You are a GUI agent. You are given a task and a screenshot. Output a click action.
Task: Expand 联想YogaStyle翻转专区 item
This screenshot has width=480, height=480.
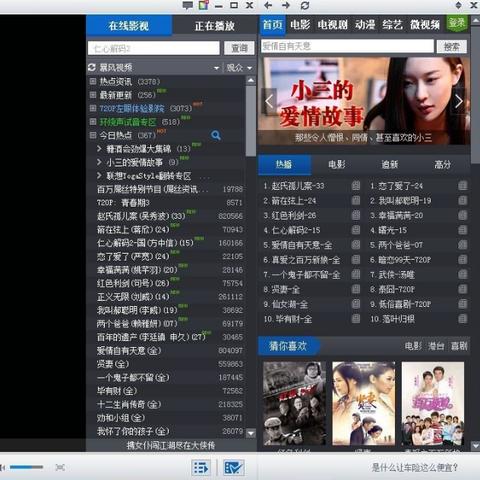(99, 176)
